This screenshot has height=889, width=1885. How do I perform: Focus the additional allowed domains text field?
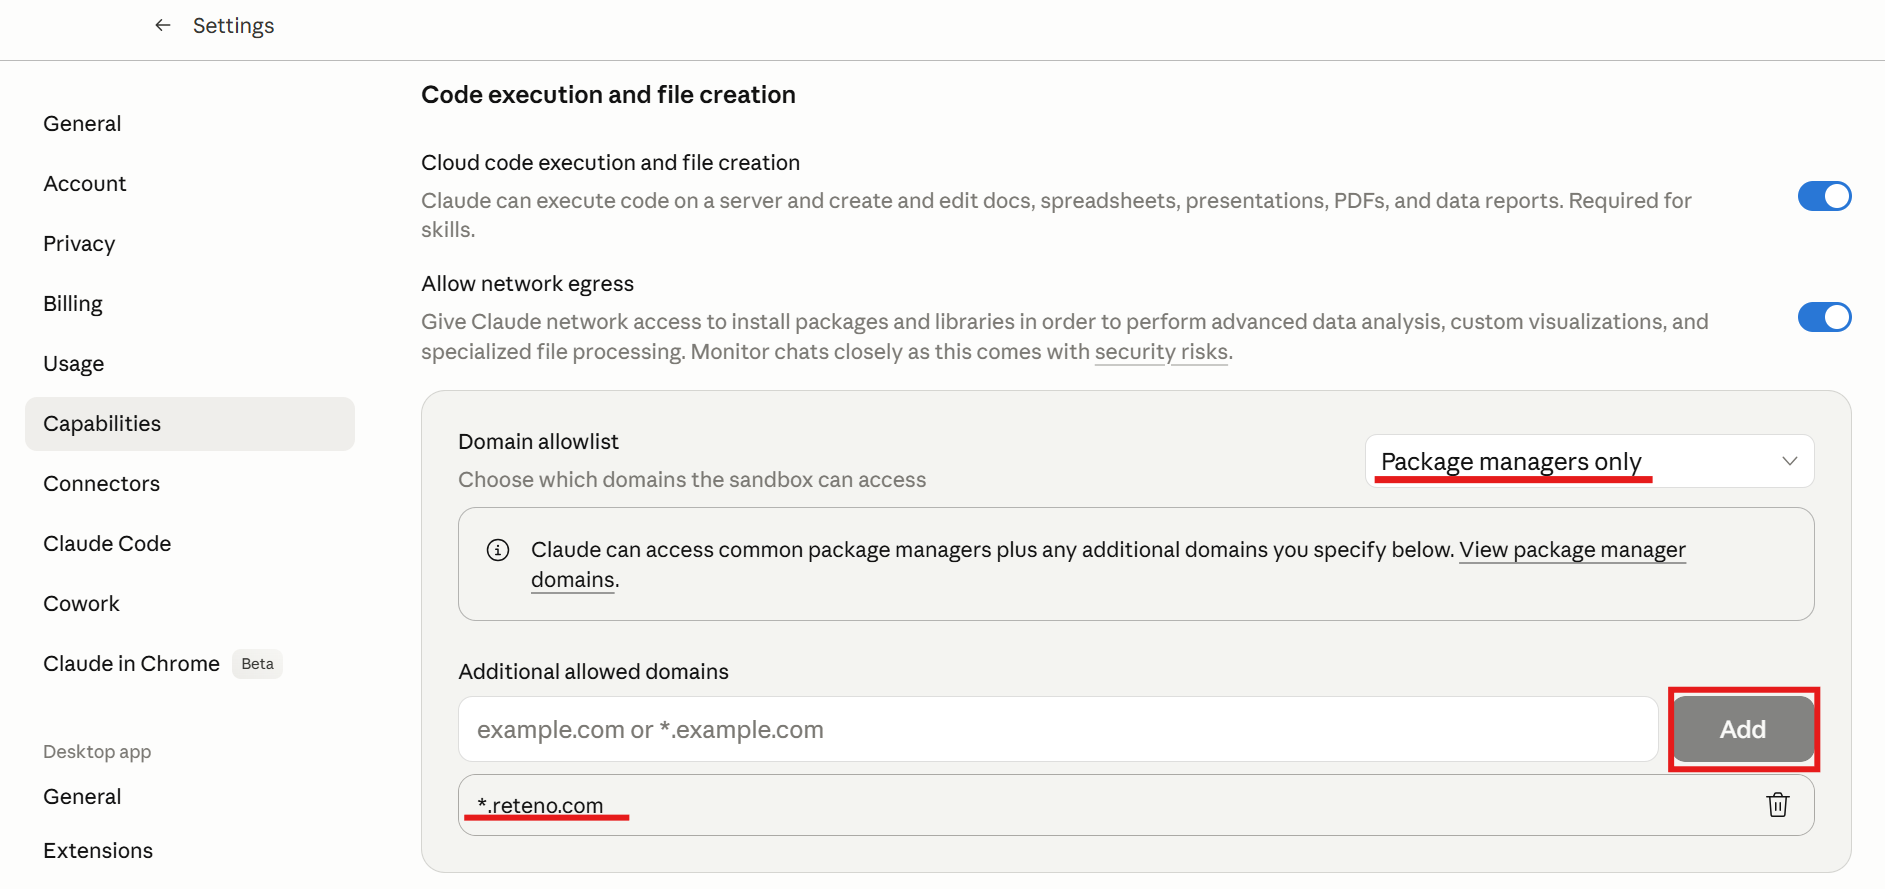pos(1057,730)
